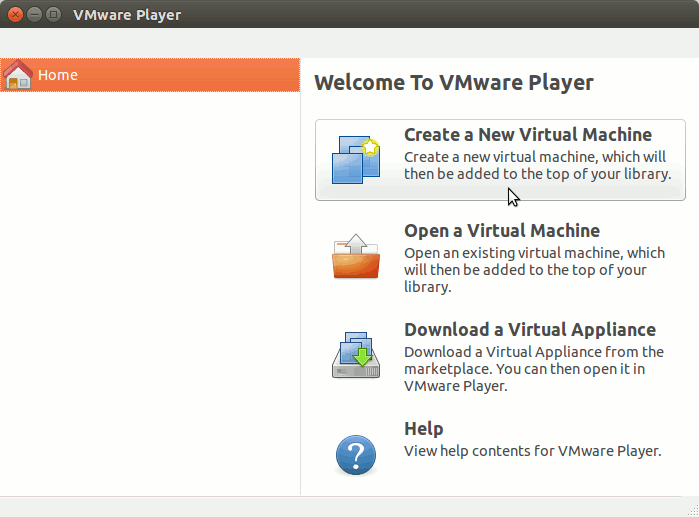Minimize the VMware Player window
699x517 pixels.
click(x=34, y=15)
